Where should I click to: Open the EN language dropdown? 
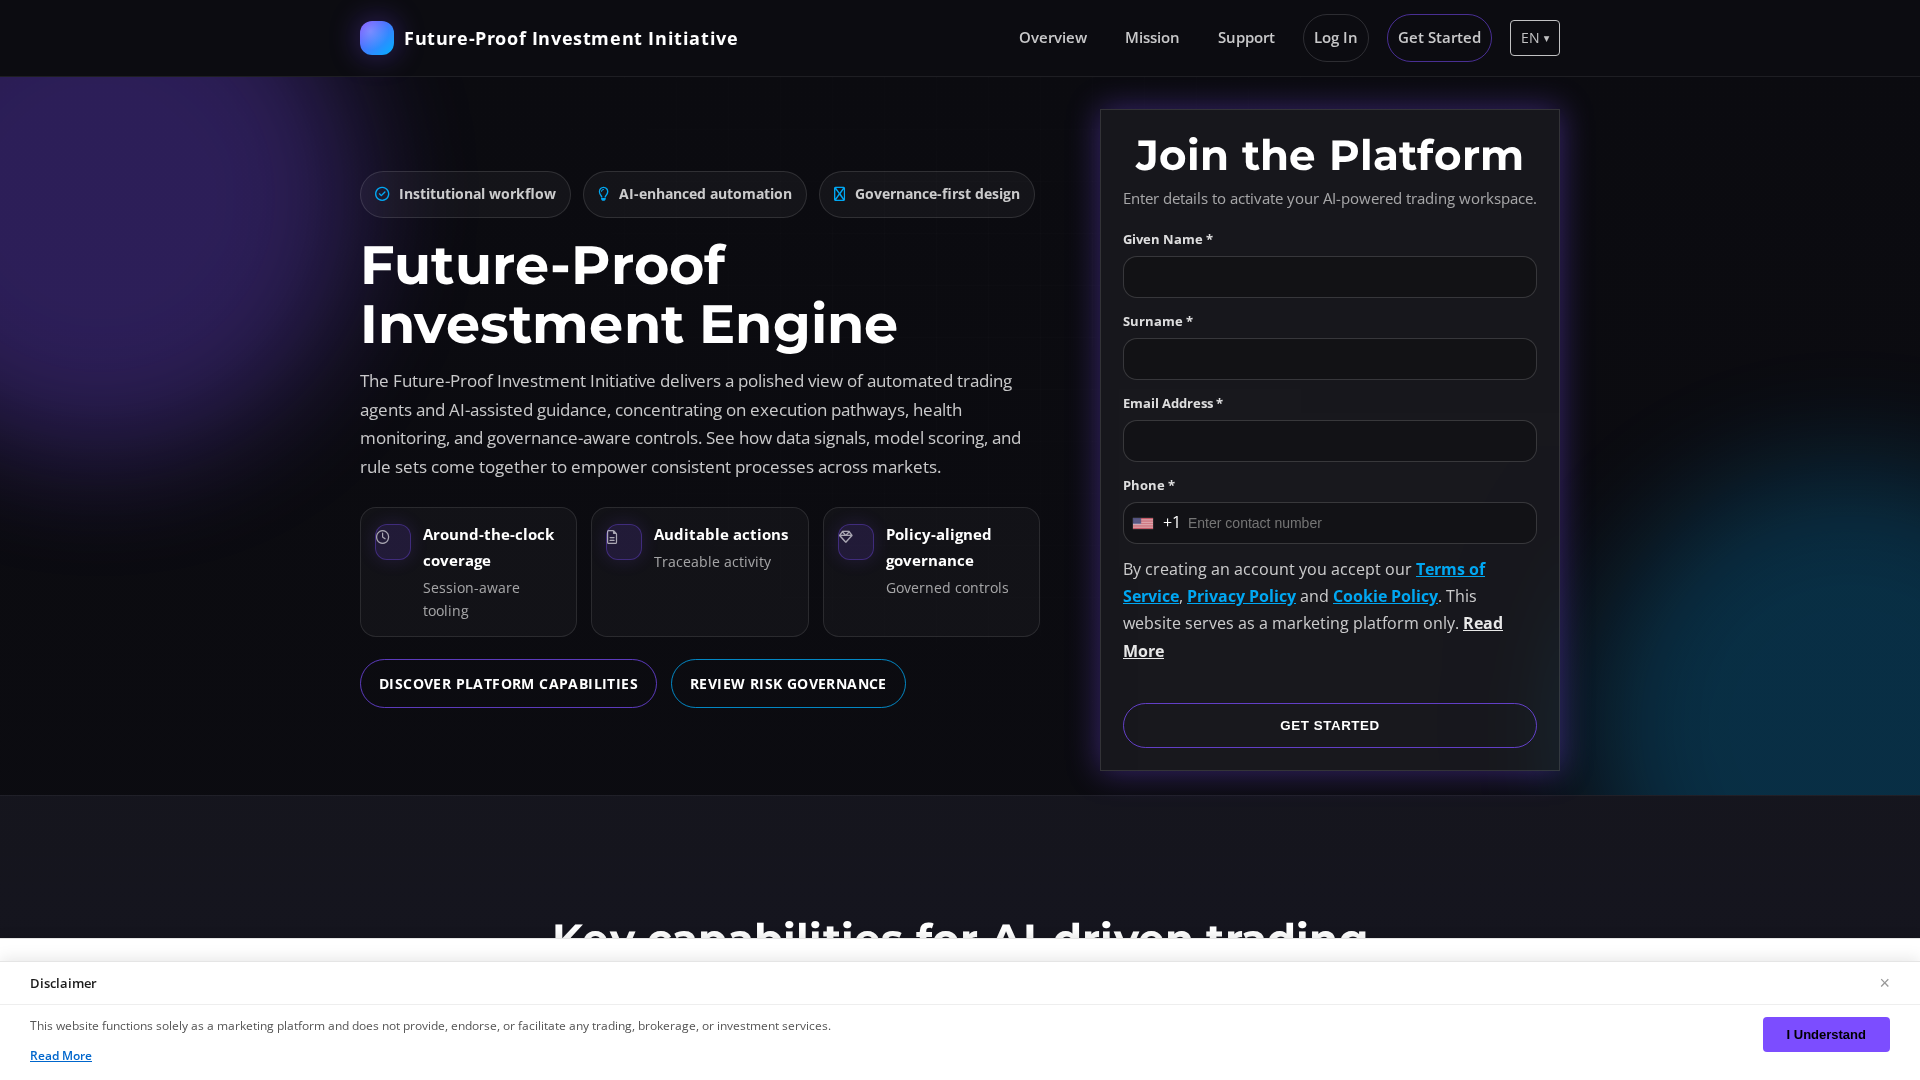[x=1535, y=38]
